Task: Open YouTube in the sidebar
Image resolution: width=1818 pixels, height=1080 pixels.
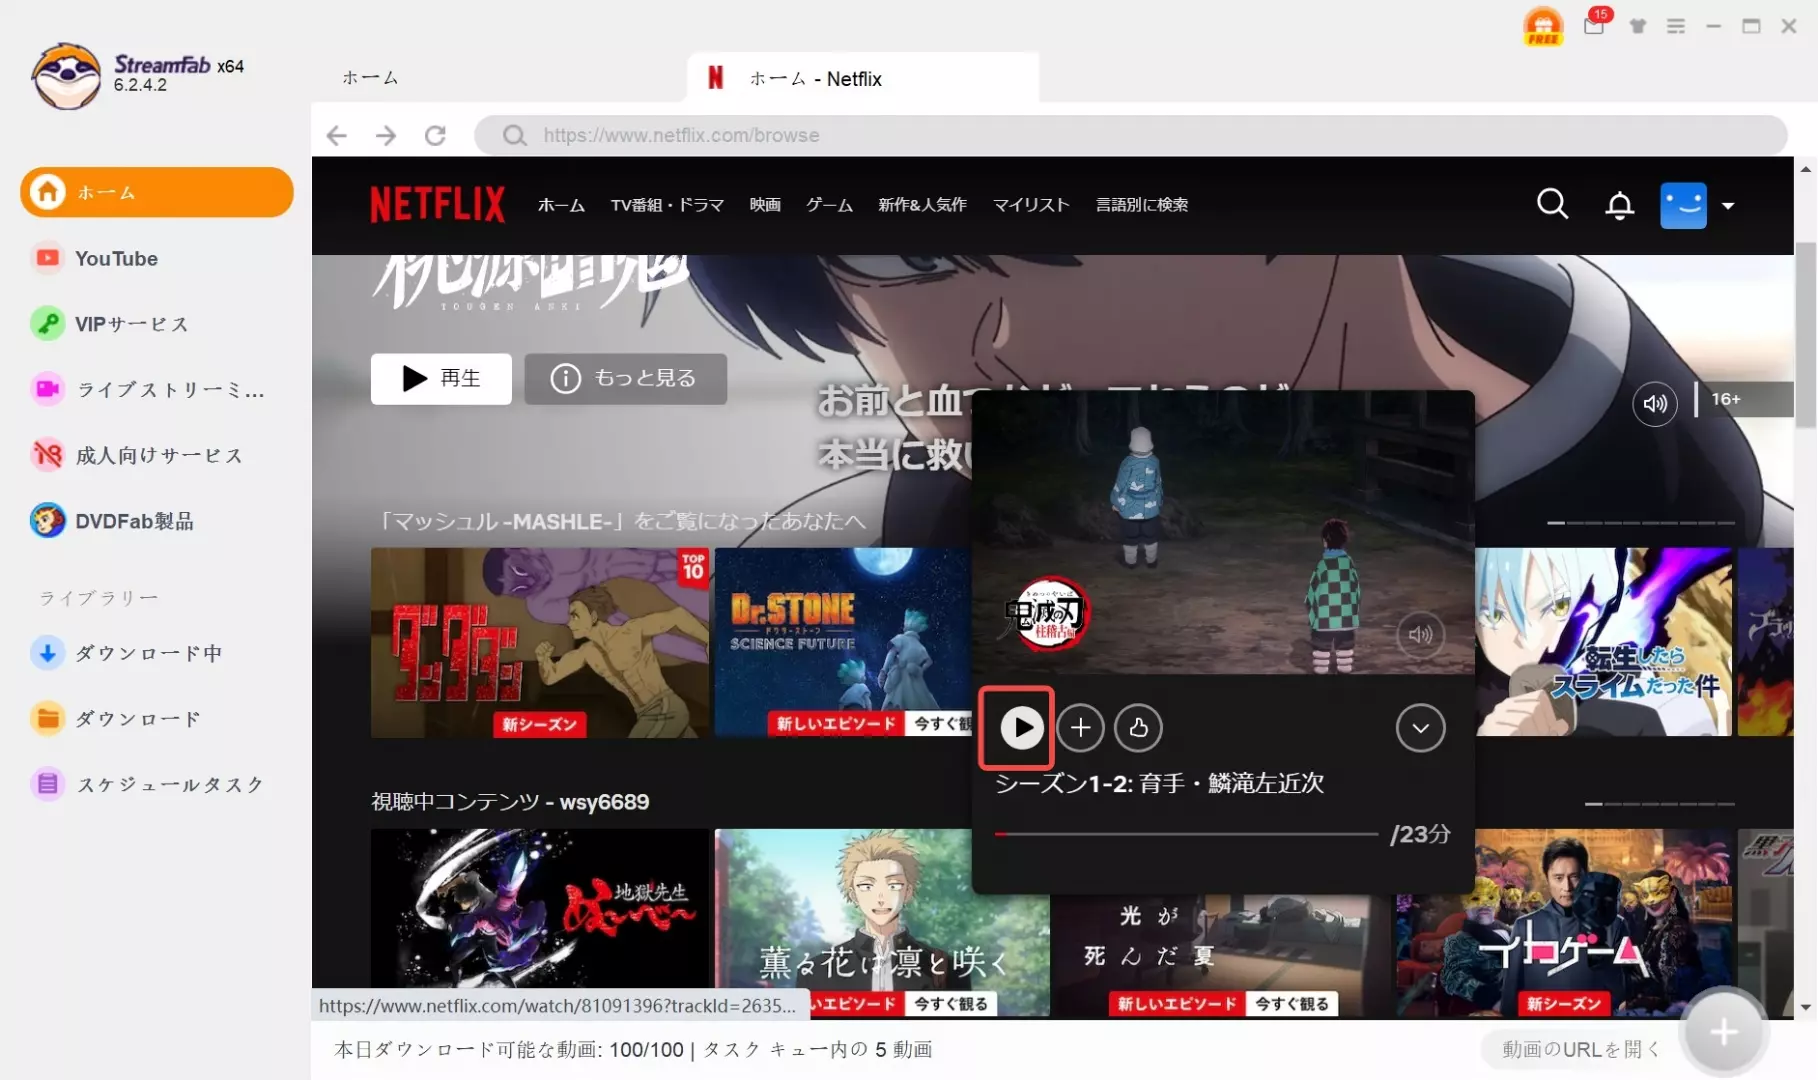Action: click(x=116, y=258)
